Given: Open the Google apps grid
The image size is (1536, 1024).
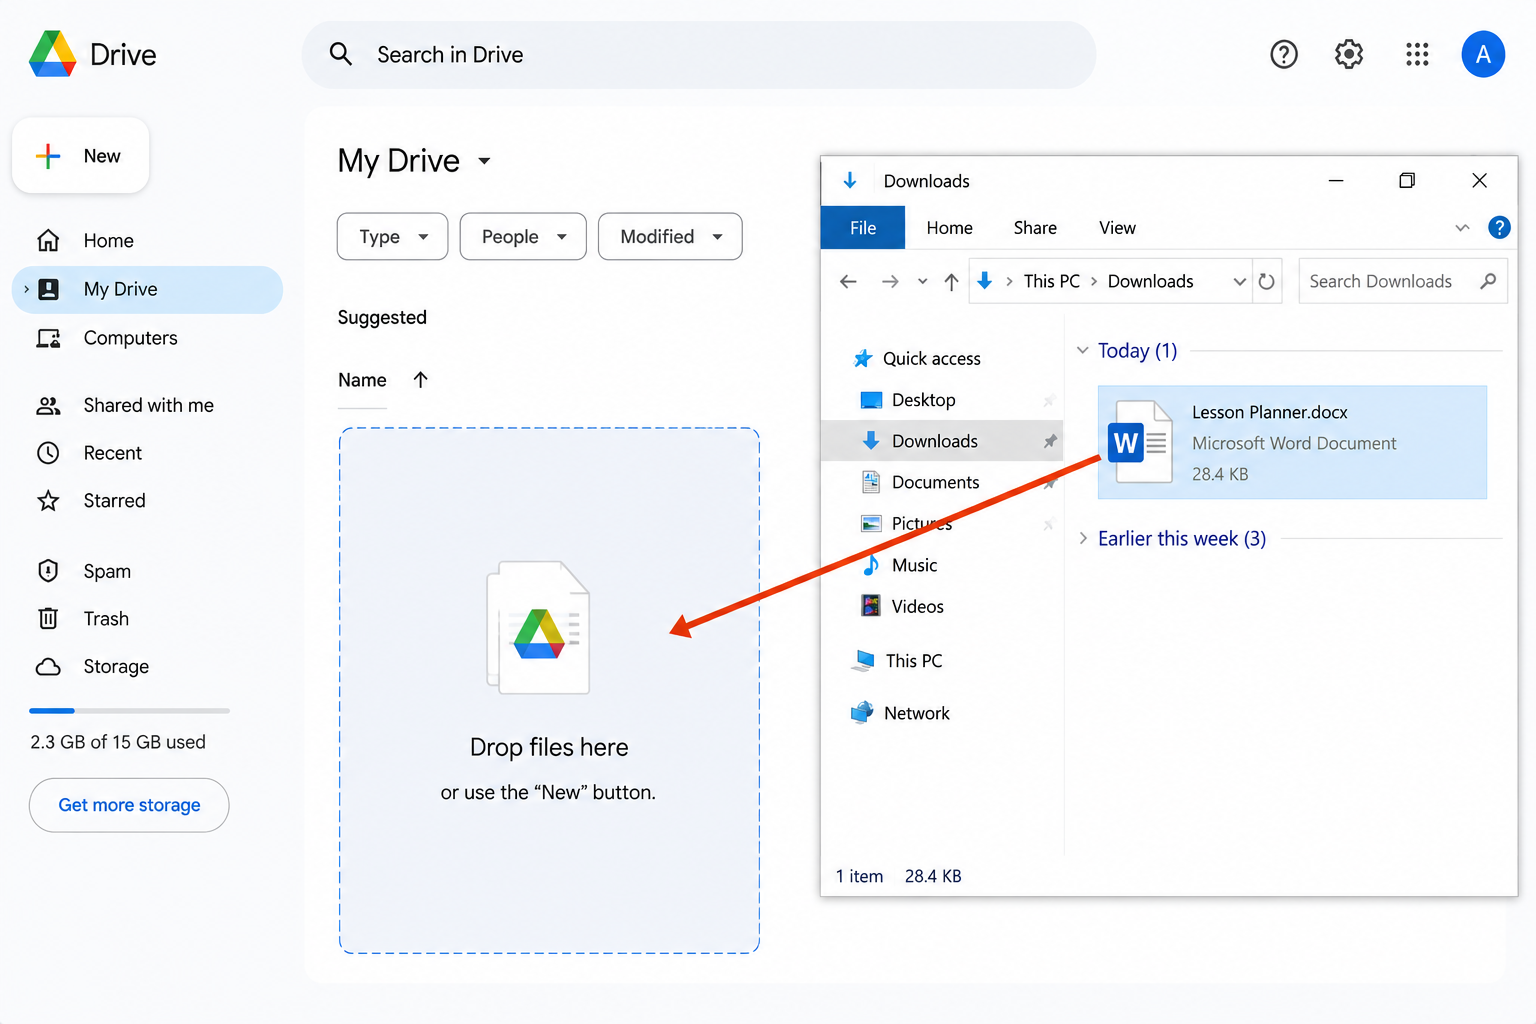Looking at the screenshot, I should point(1417,54).
